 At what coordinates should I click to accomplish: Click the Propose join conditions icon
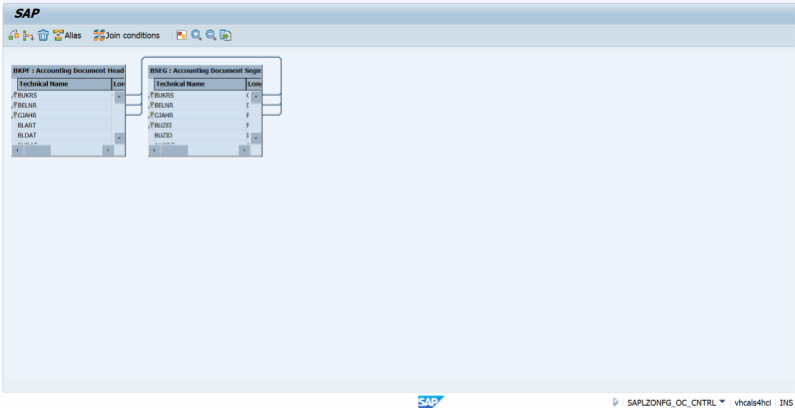[x=28, y=35]
